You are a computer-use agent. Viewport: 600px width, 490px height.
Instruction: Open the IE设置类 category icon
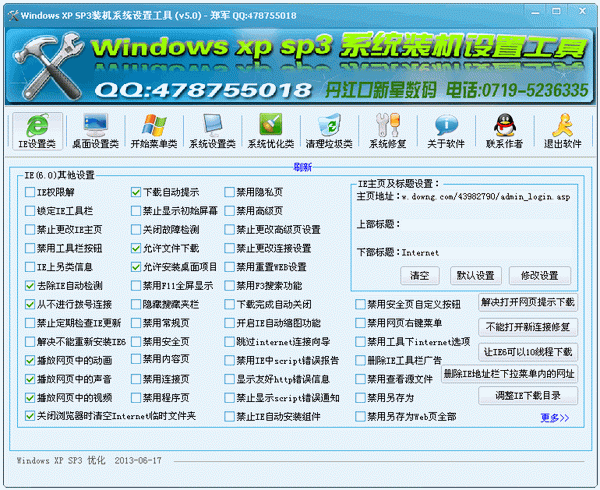point(37,131)
